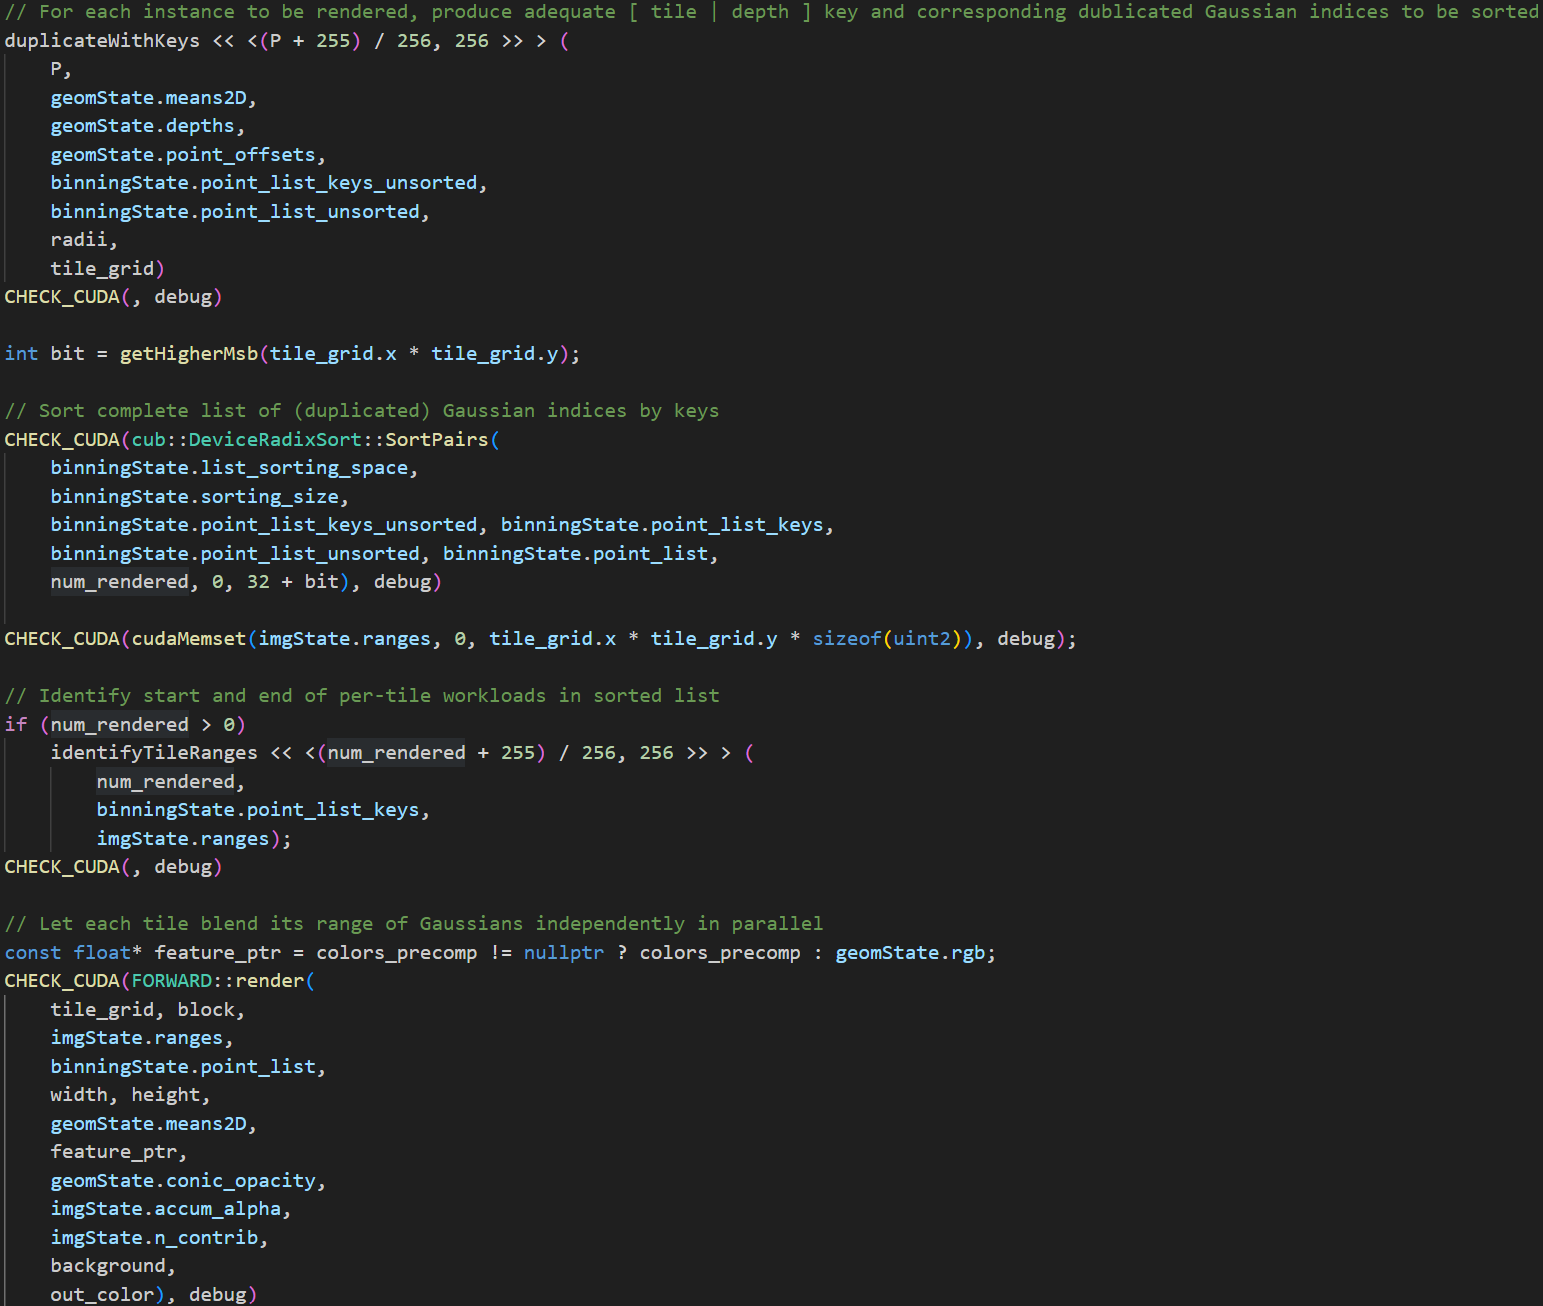Click the 'const' keyword in feature_ptr declaration
Screen dimensions: 1543x1306
point(33,953)
